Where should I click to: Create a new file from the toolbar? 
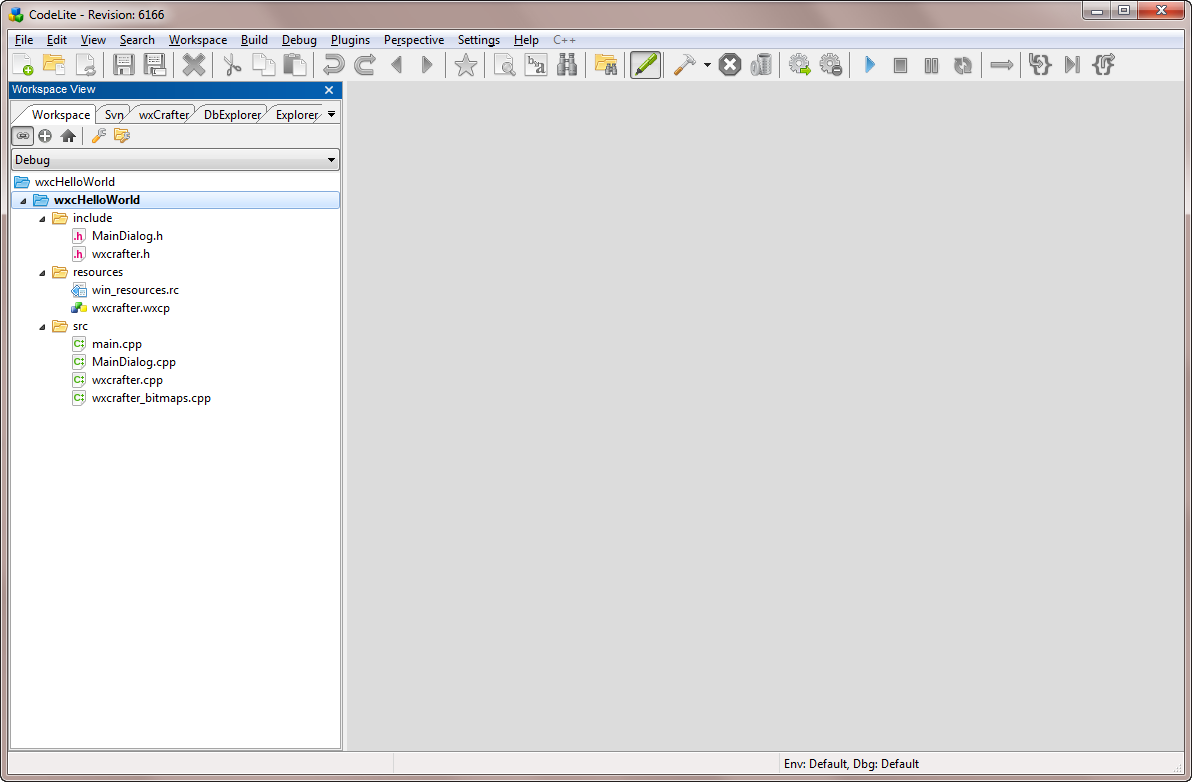click(x=23, y=65)
